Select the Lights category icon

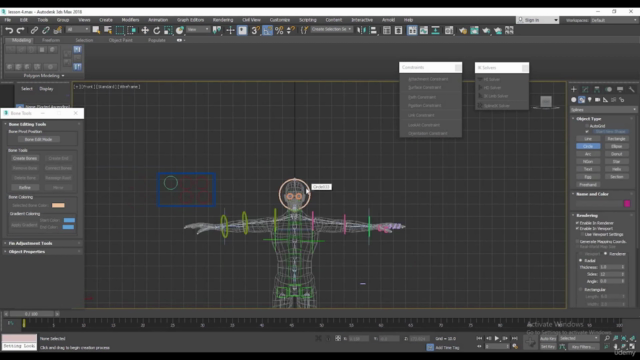click(x=589, y=100)
